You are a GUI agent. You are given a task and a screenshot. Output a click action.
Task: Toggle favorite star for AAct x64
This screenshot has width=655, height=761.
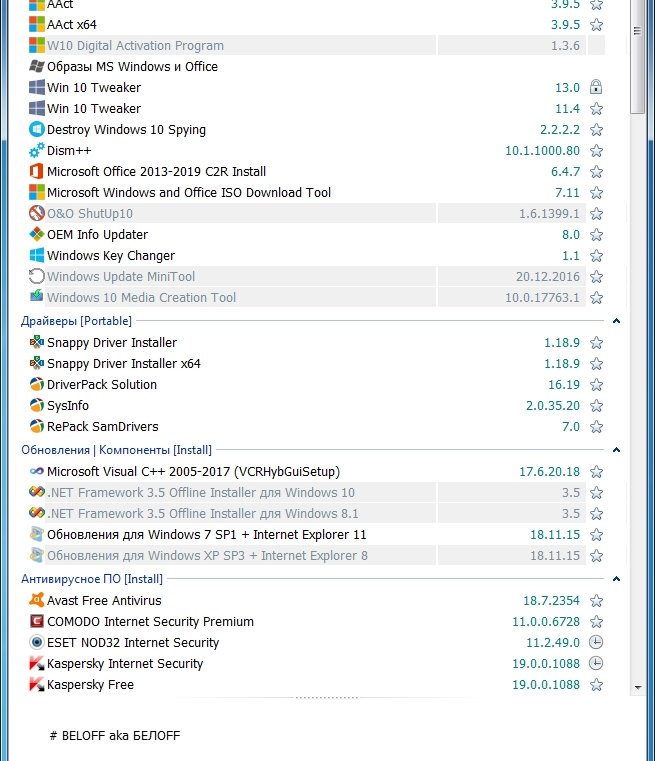596,24
